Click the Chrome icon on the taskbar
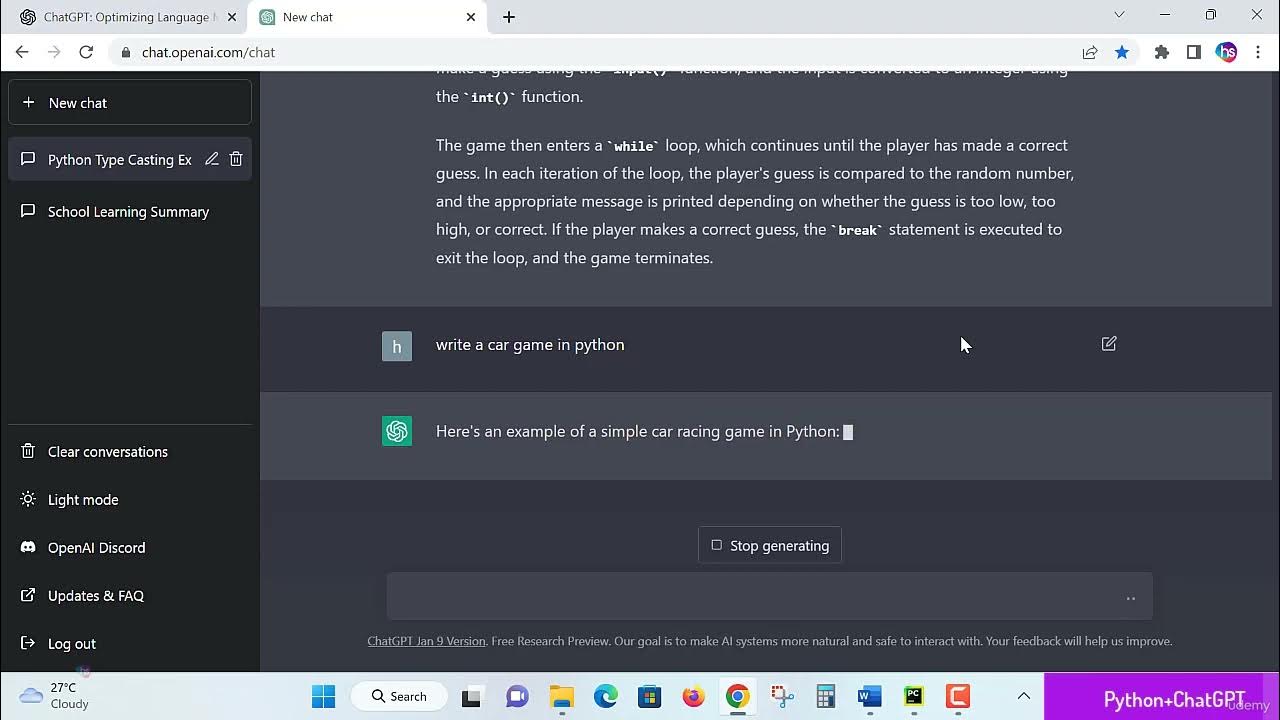This screenshot has height=720, width=1280. (737, 696)
